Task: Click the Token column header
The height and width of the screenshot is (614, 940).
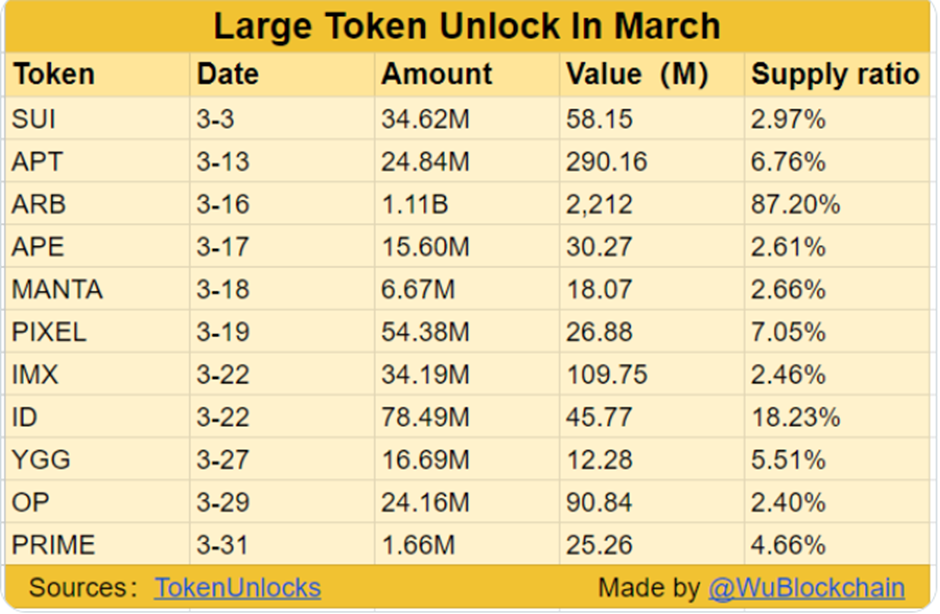Action: pyautogui.click(x=54, y=75)
